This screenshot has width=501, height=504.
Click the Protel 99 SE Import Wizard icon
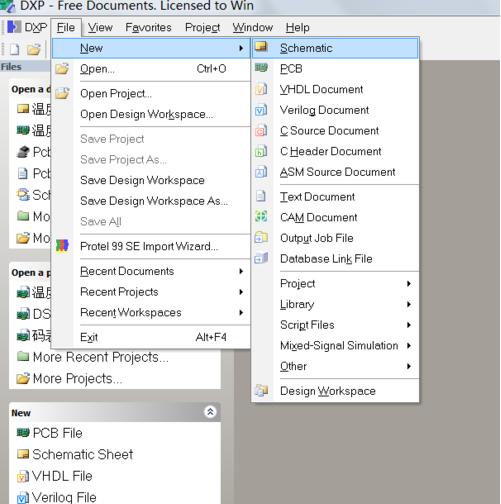click(x=62, y=246)
